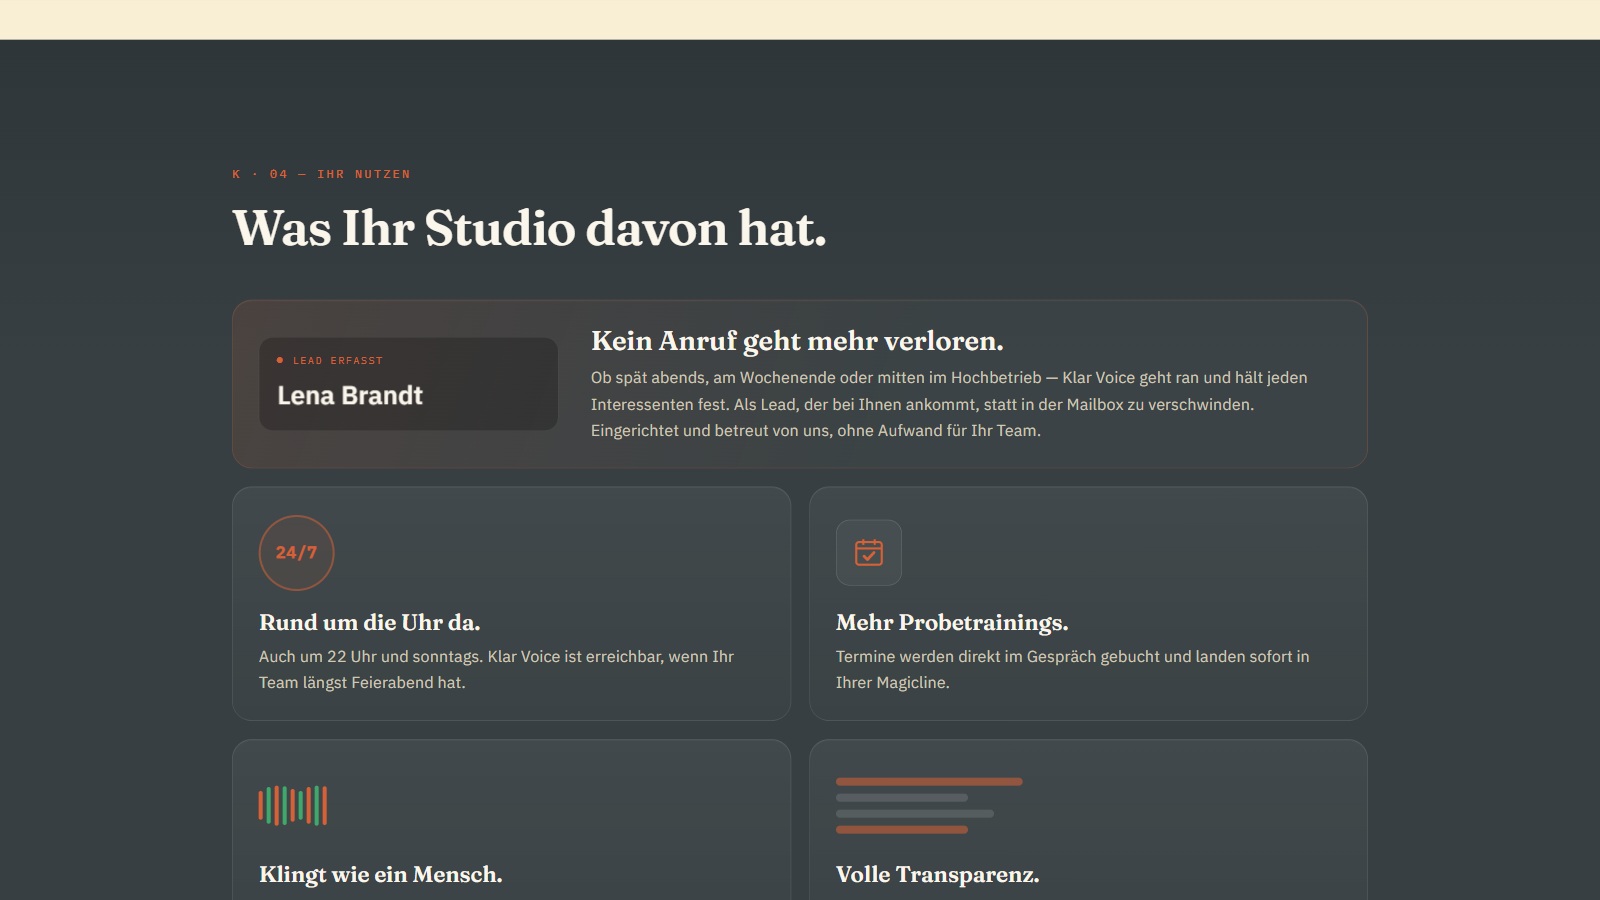Click the 'Lena Brandt' name text
The image size is (1600, 900).
coord(350,396)
